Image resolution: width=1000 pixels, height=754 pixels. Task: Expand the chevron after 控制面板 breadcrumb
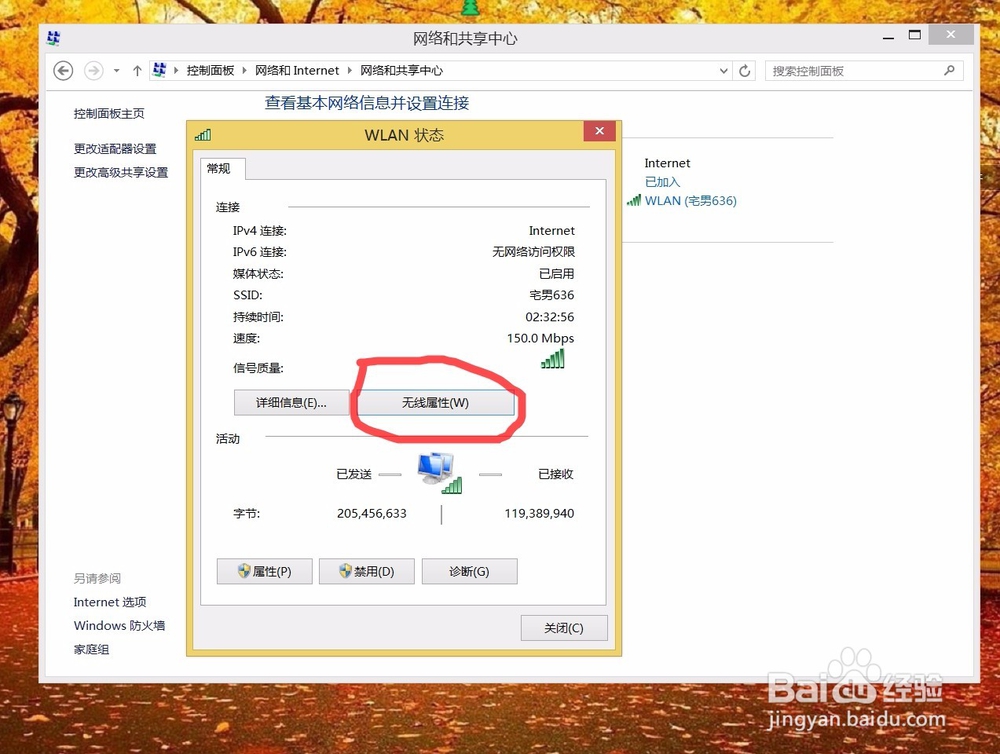click(x=243, y=70)
